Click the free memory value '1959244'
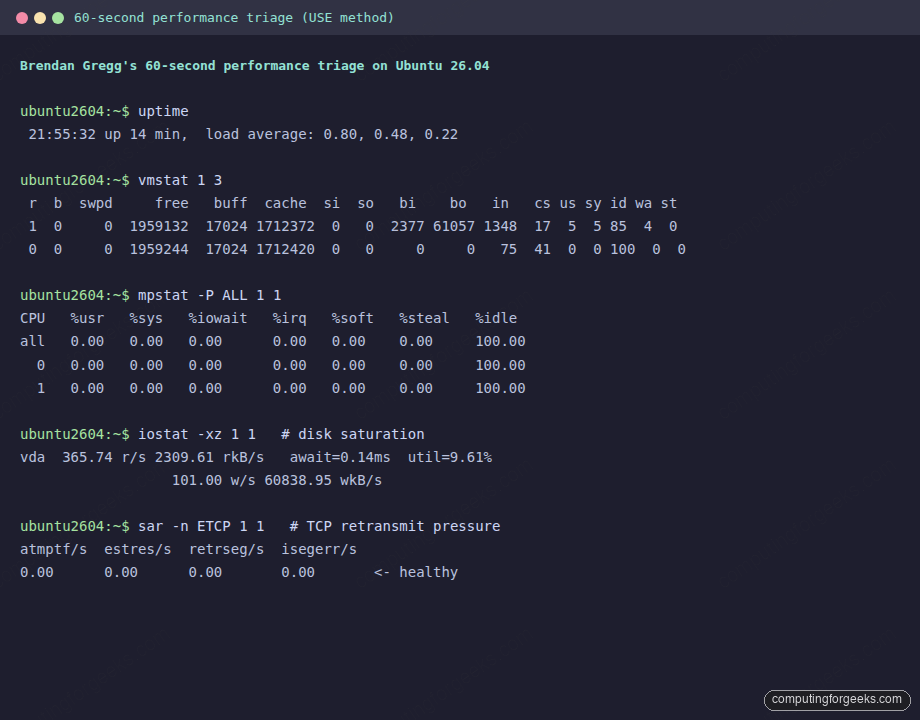Image resolution: width=920 pixels, height=720 pixels. click(x=159, y=249)
